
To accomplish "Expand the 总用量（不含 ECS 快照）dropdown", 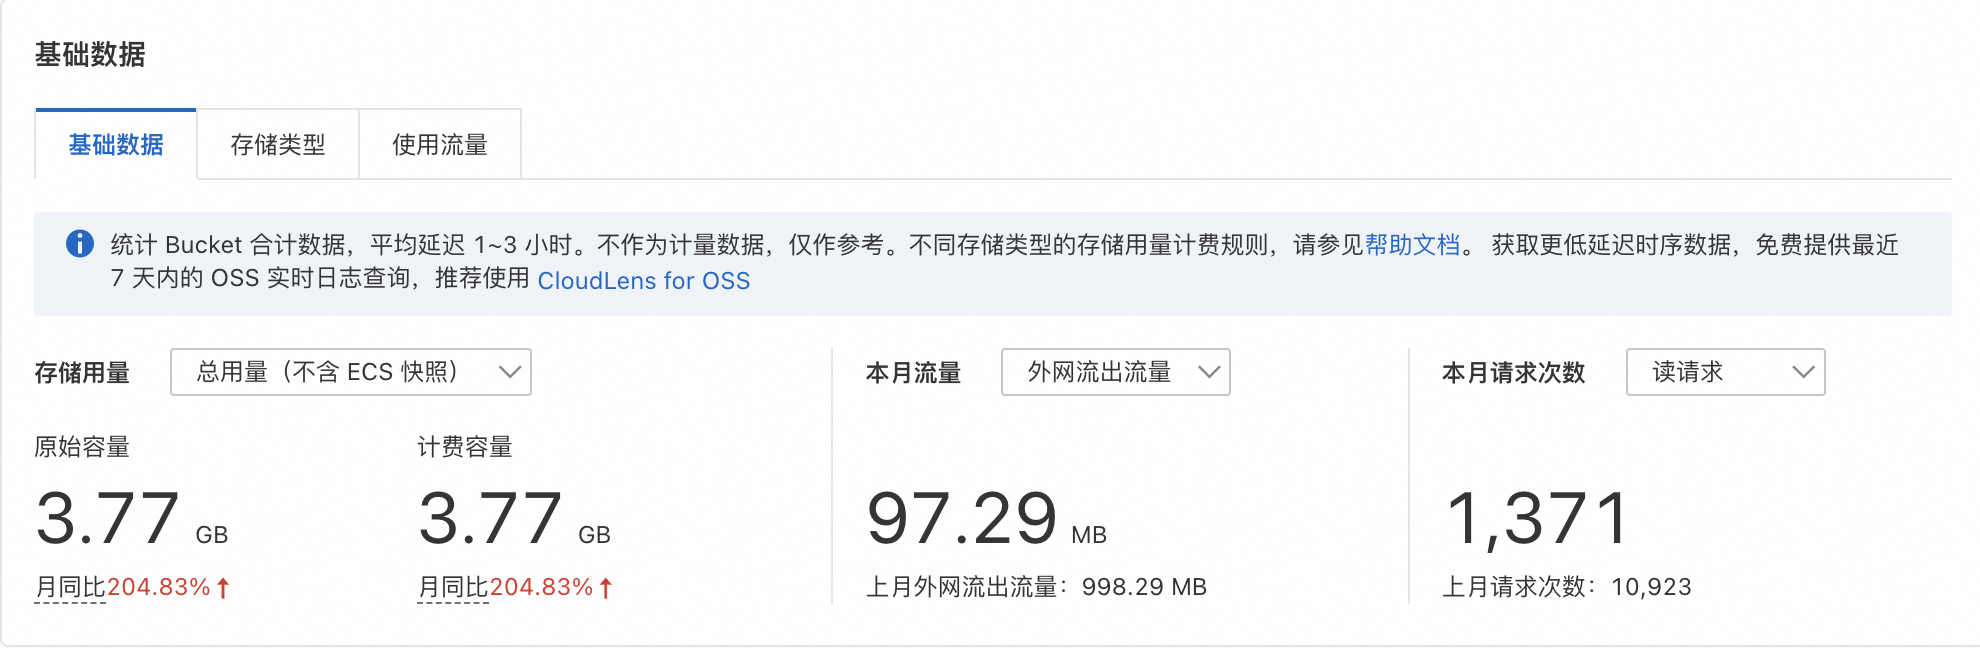I will pos(350,372).
